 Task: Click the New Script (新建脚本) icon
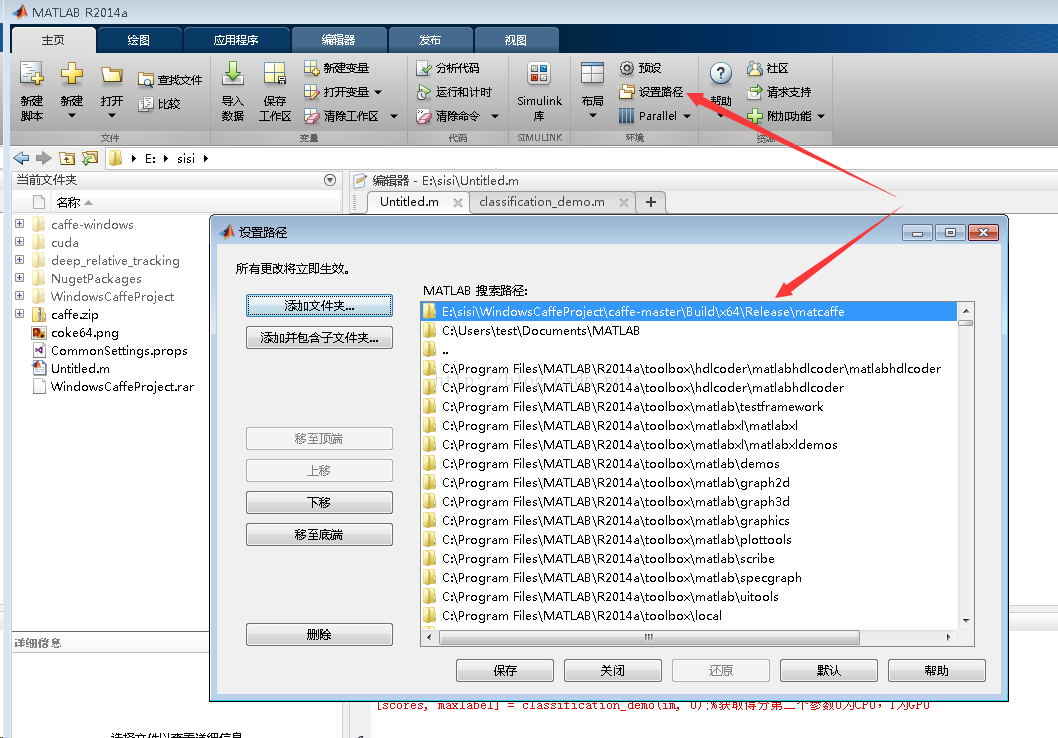click(x=31, y=74)
